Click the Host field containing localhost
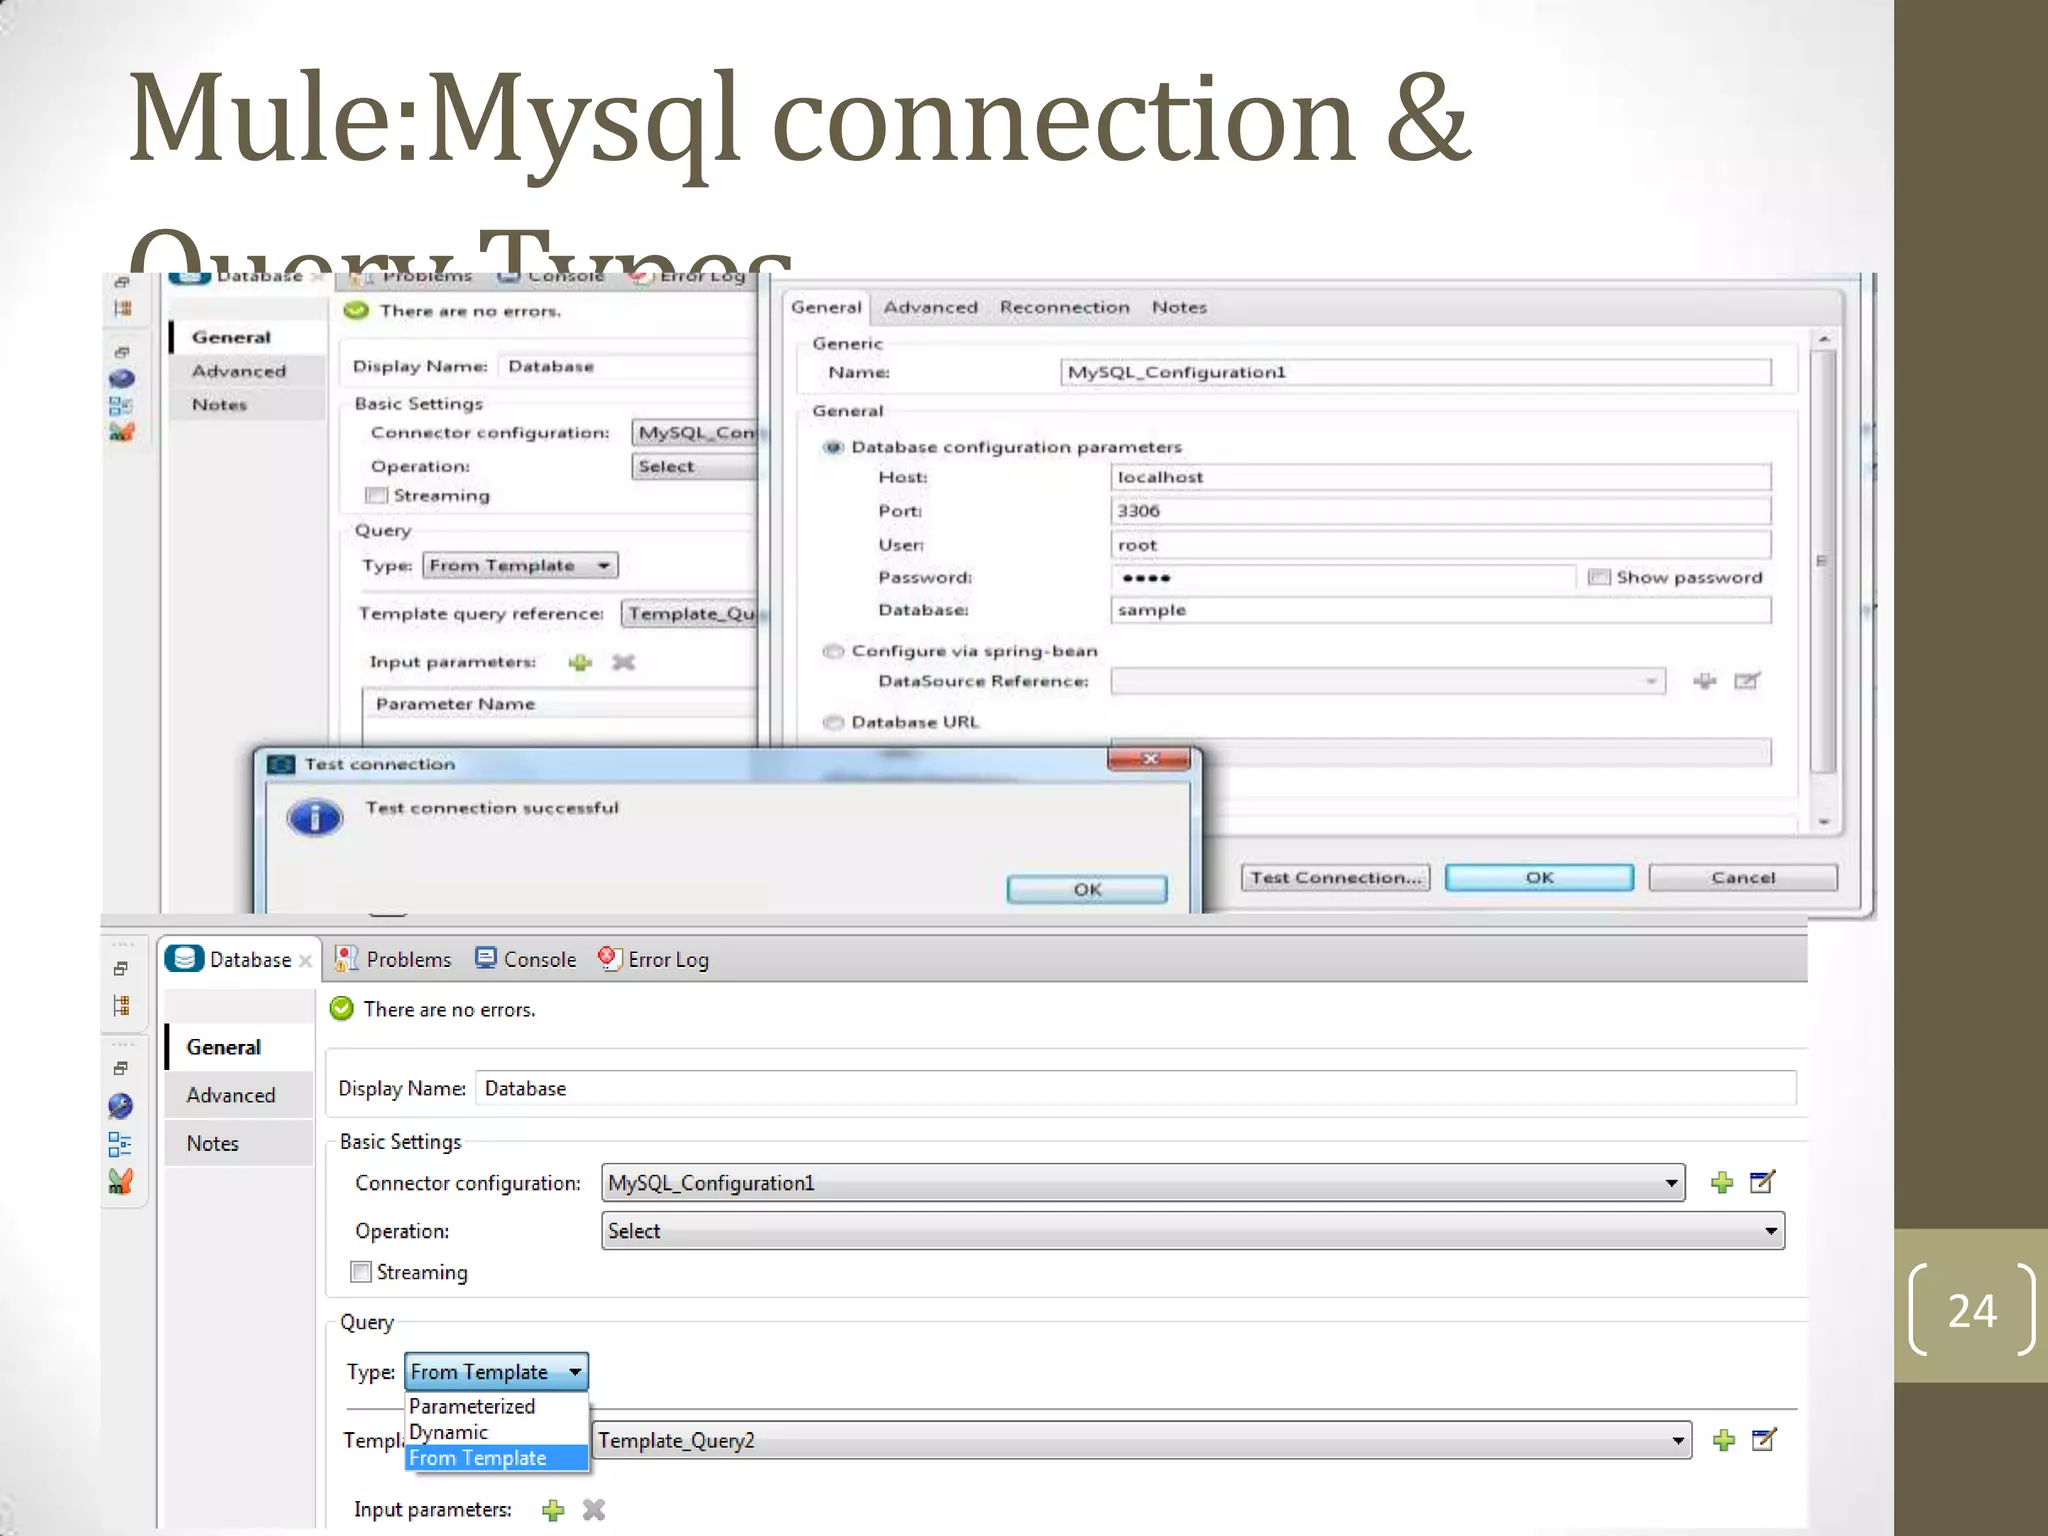This screenshot has width=2048, height=1536. coord(1440,477)
